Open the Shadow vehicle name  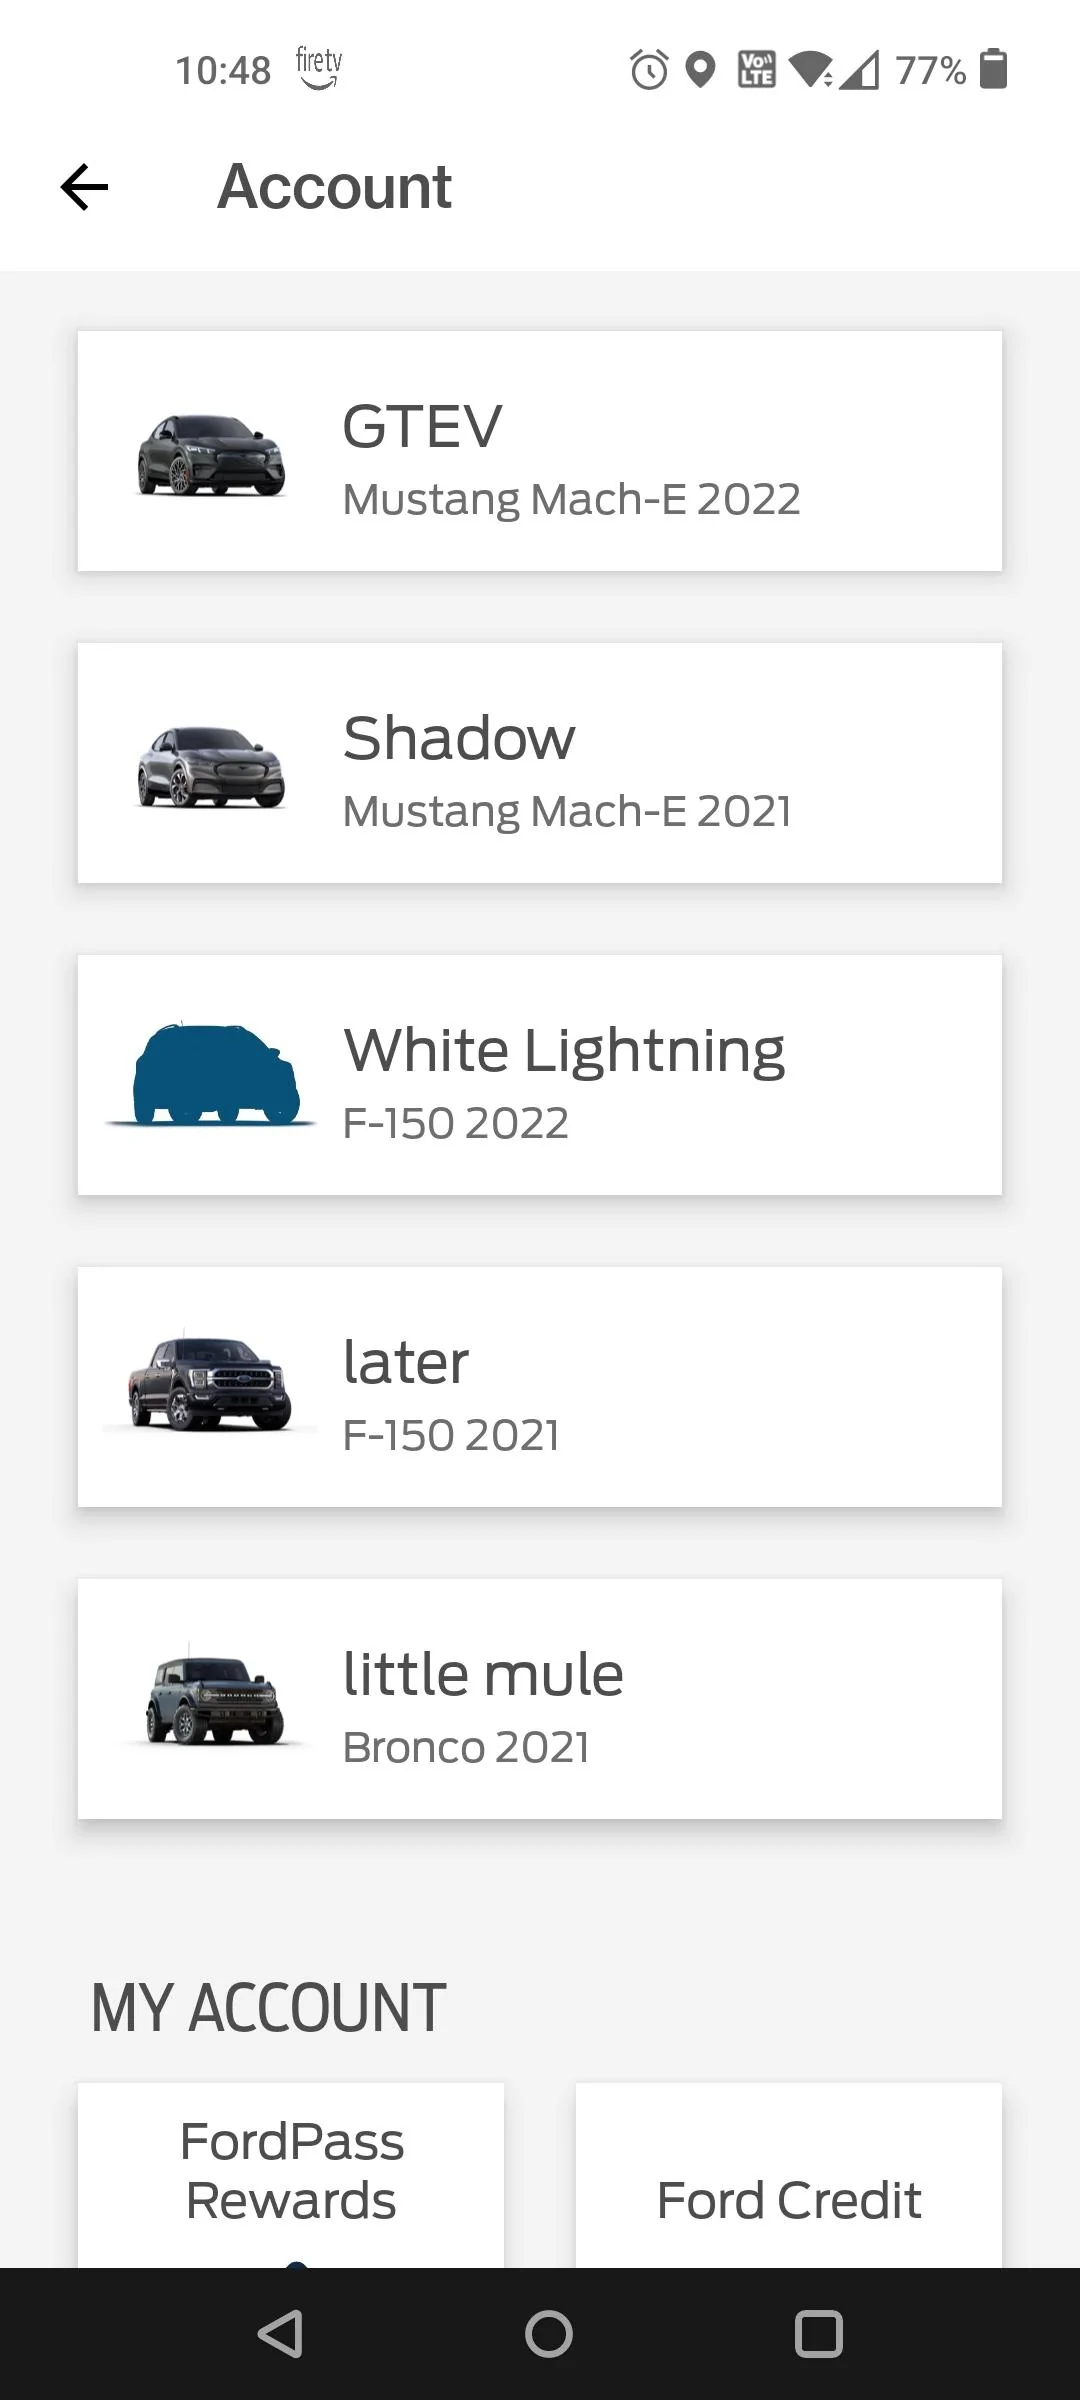459,739
